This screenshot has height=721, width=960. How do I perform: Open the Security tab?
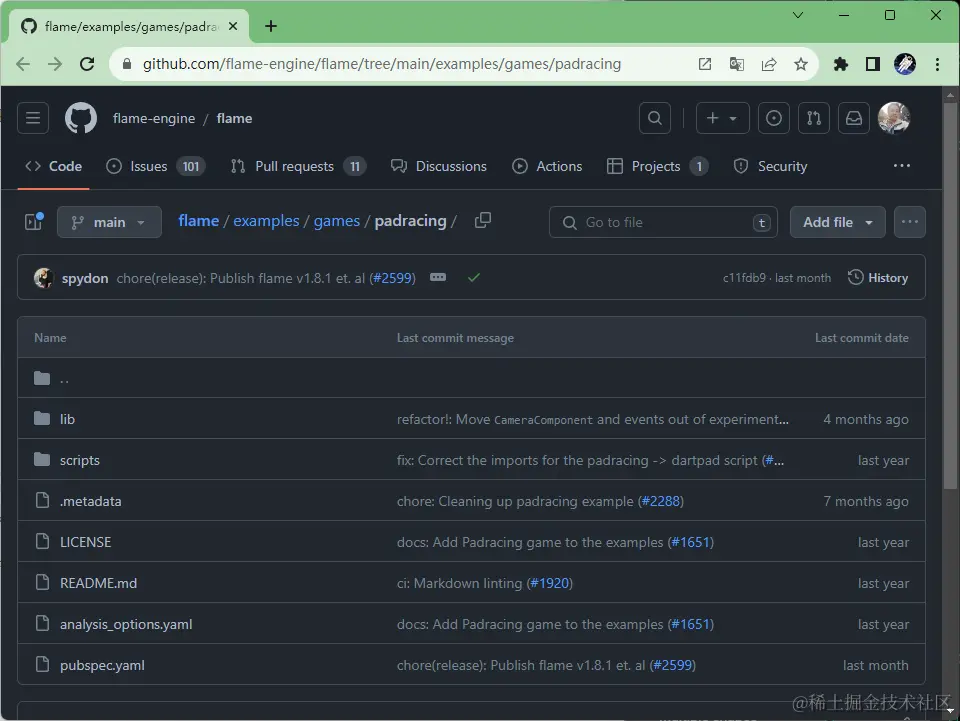tap(770, 166)
